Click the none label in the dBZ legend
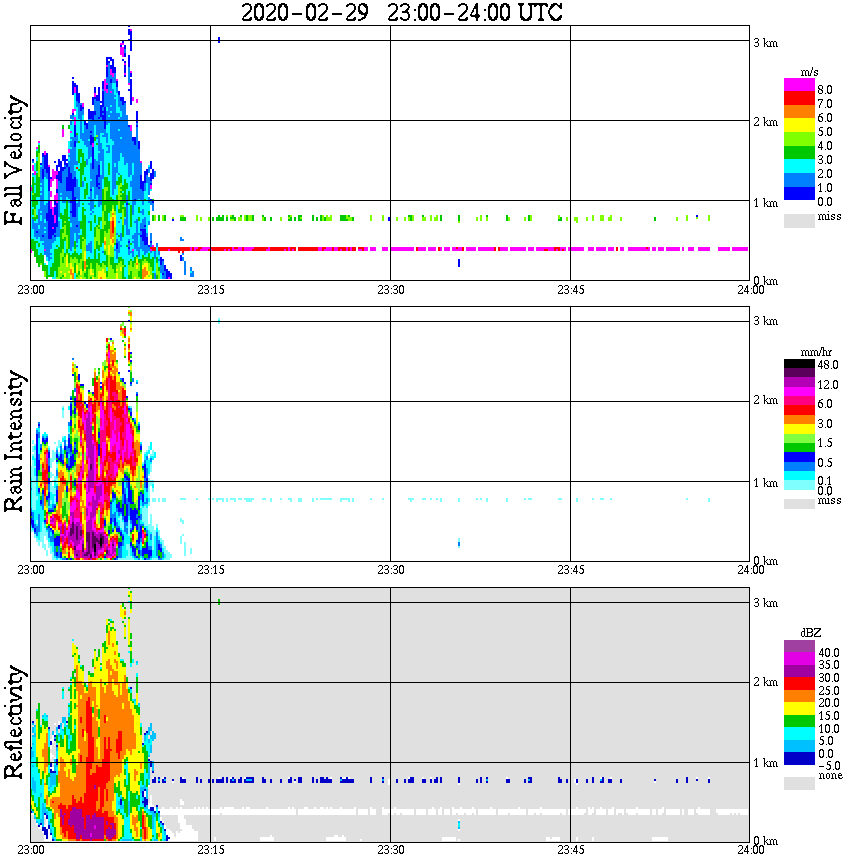 click(x=830, y=776)
